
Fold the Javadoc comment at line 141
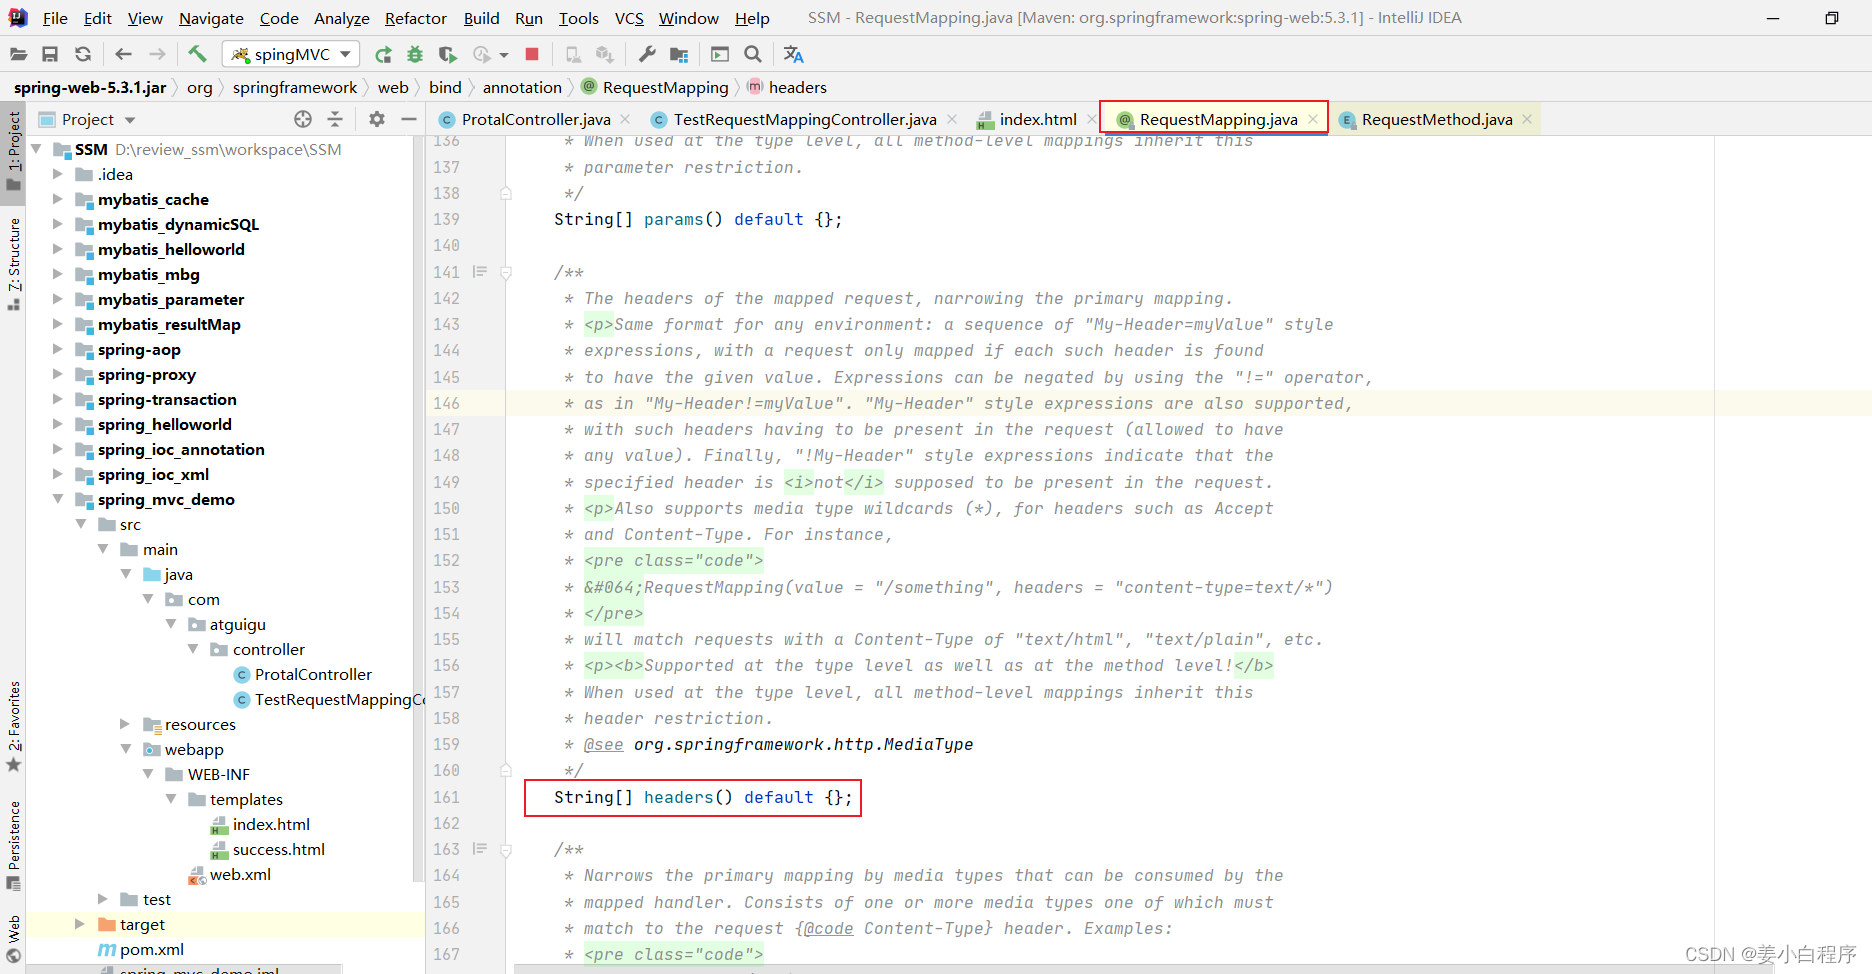(x=506, y=272)
